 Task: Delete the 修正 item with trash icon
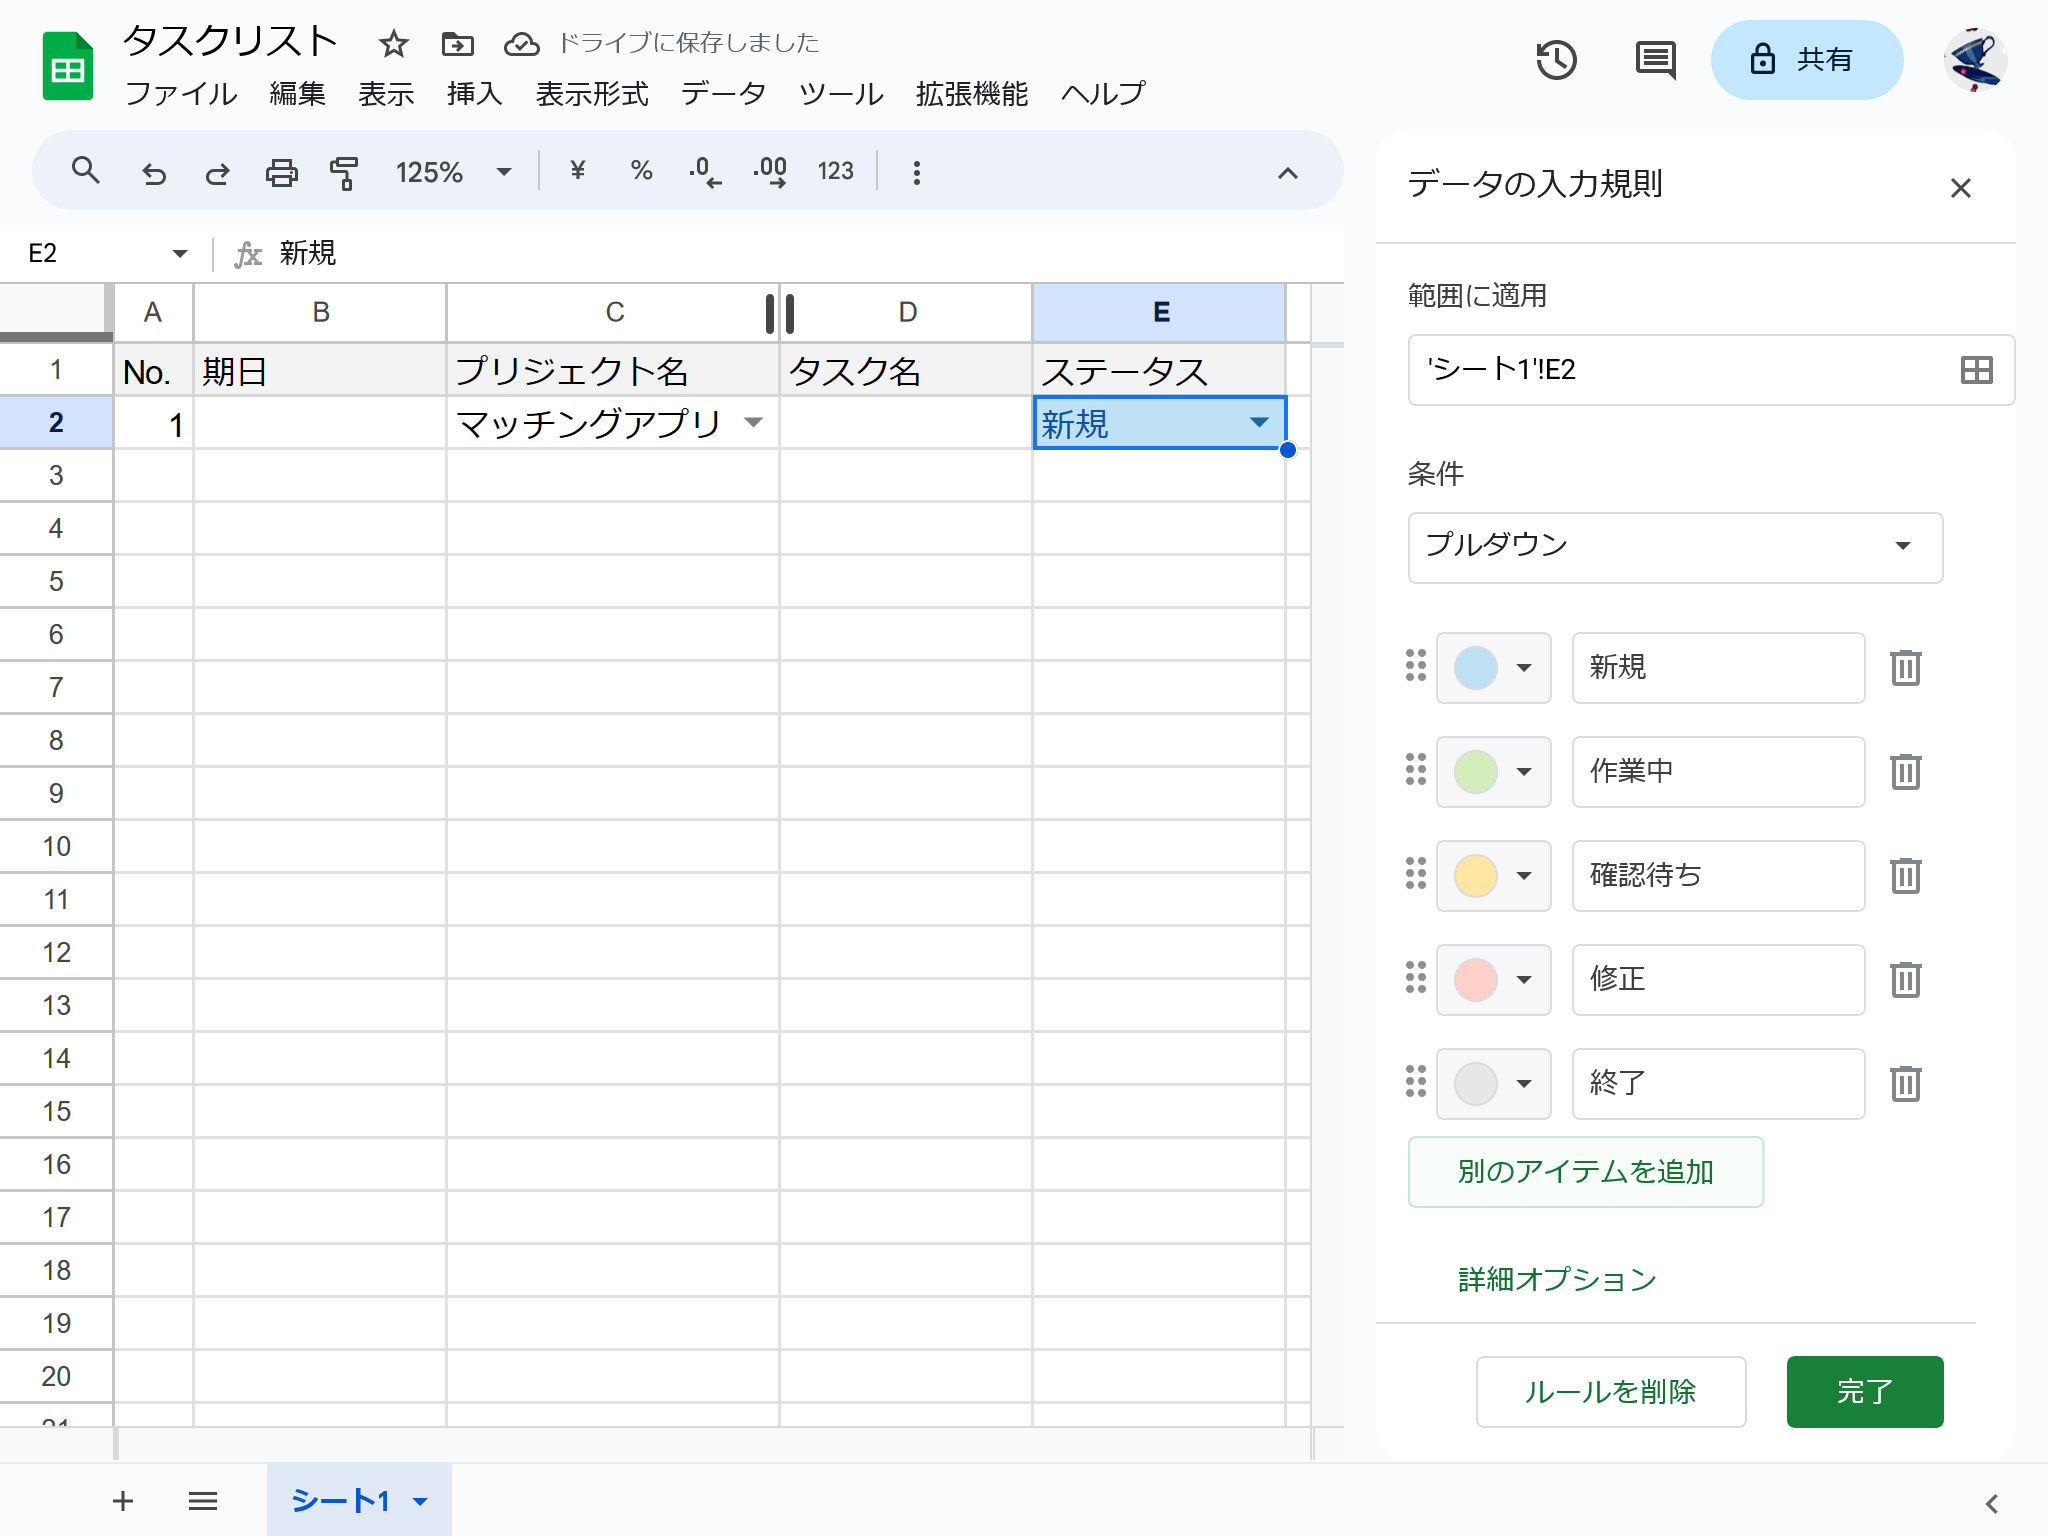(x=1906, y=980)
